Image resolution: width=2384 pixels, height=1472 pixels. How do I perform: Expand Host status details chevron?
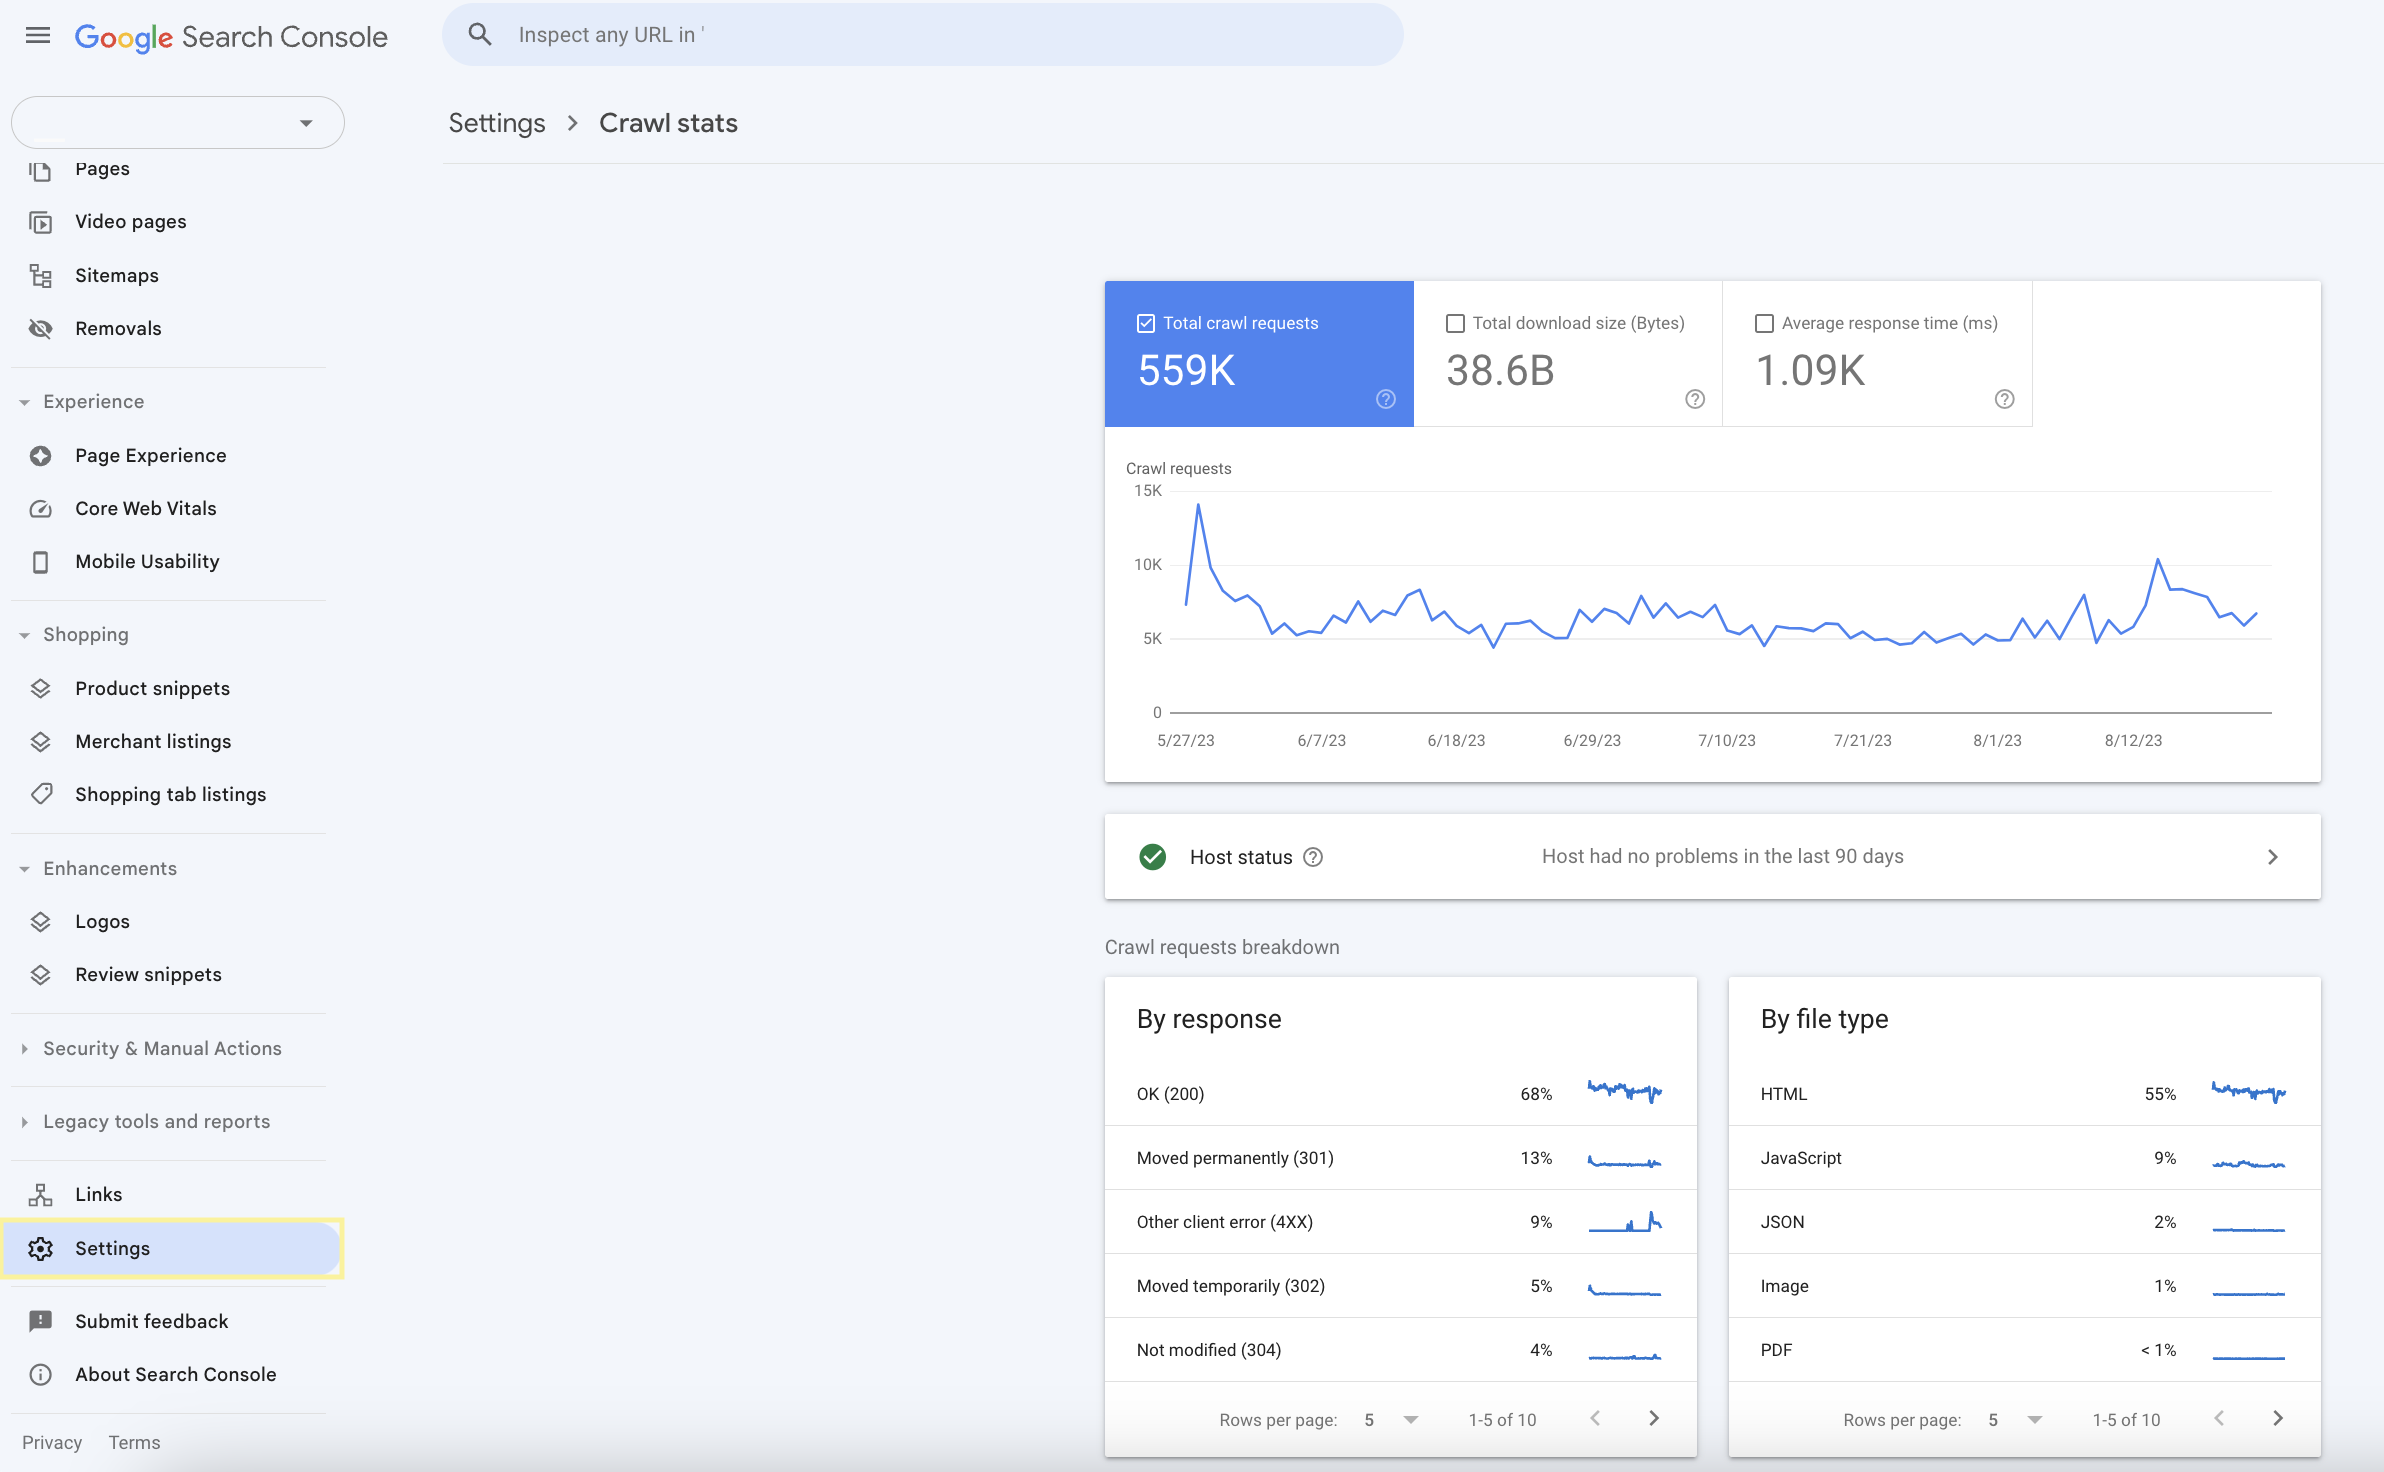point(2273,857)
